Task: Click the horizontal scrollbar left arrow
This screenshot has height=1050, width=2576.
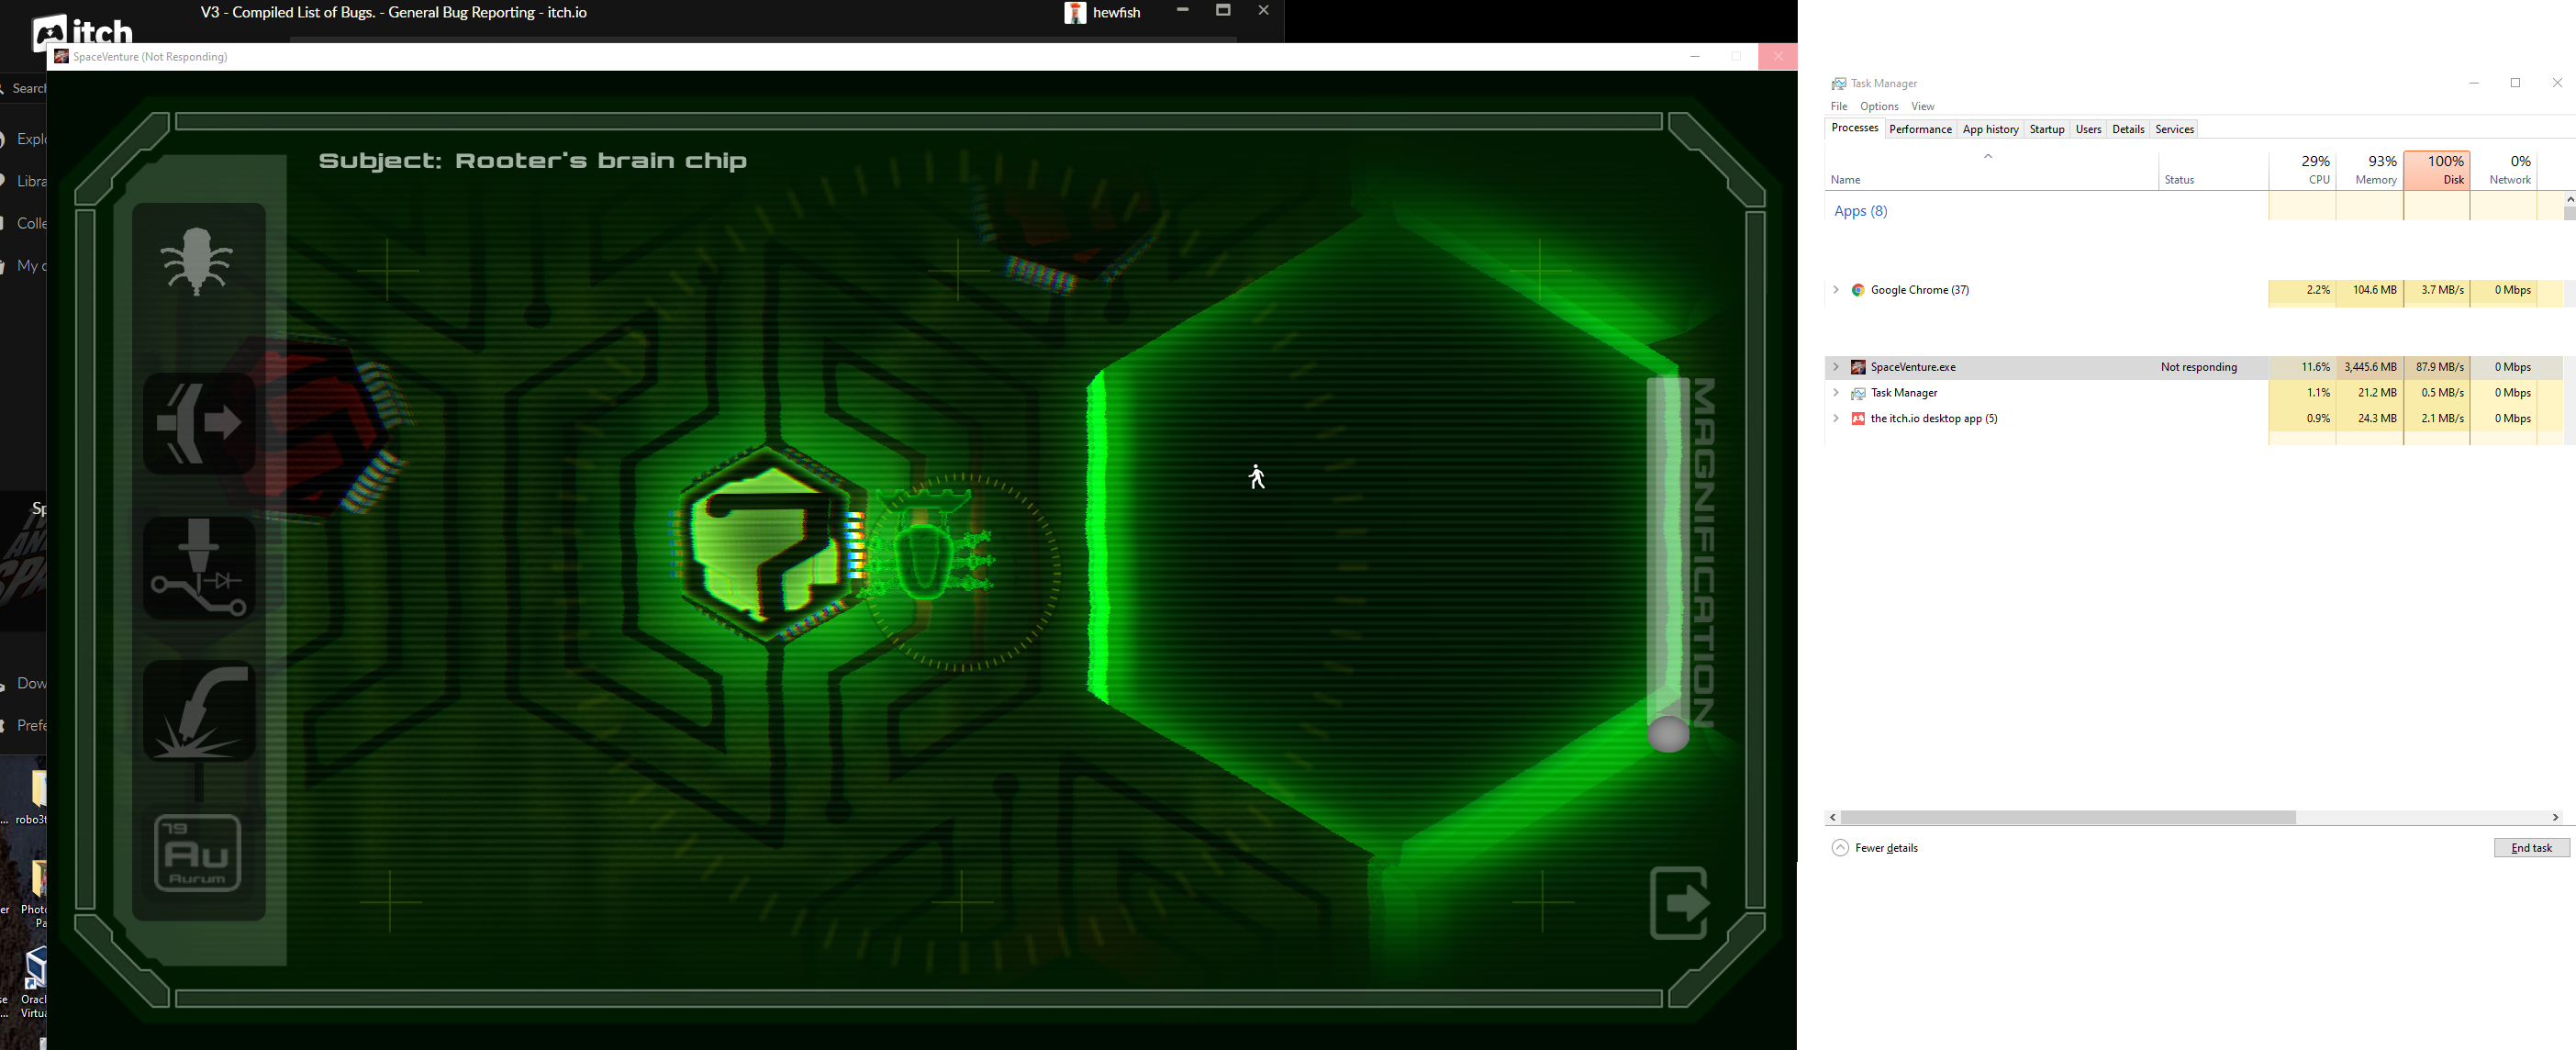Action: (x=1833, y=817)
